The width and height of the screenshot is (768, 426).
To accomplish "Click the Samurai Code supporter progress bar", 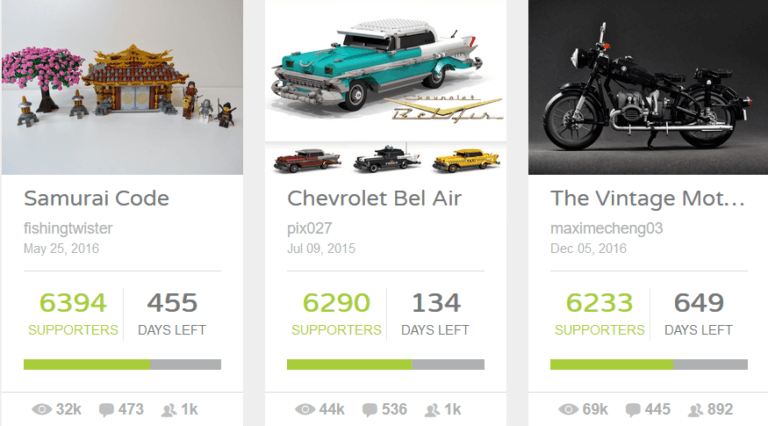I will pos(122,364).
